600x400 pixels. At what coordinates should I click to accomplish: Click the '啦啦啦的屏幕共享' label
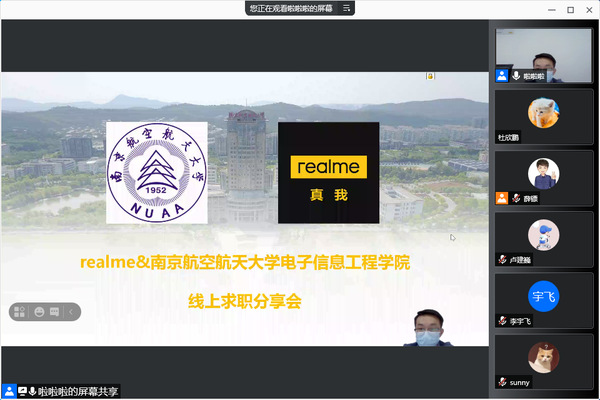[78, 391]
